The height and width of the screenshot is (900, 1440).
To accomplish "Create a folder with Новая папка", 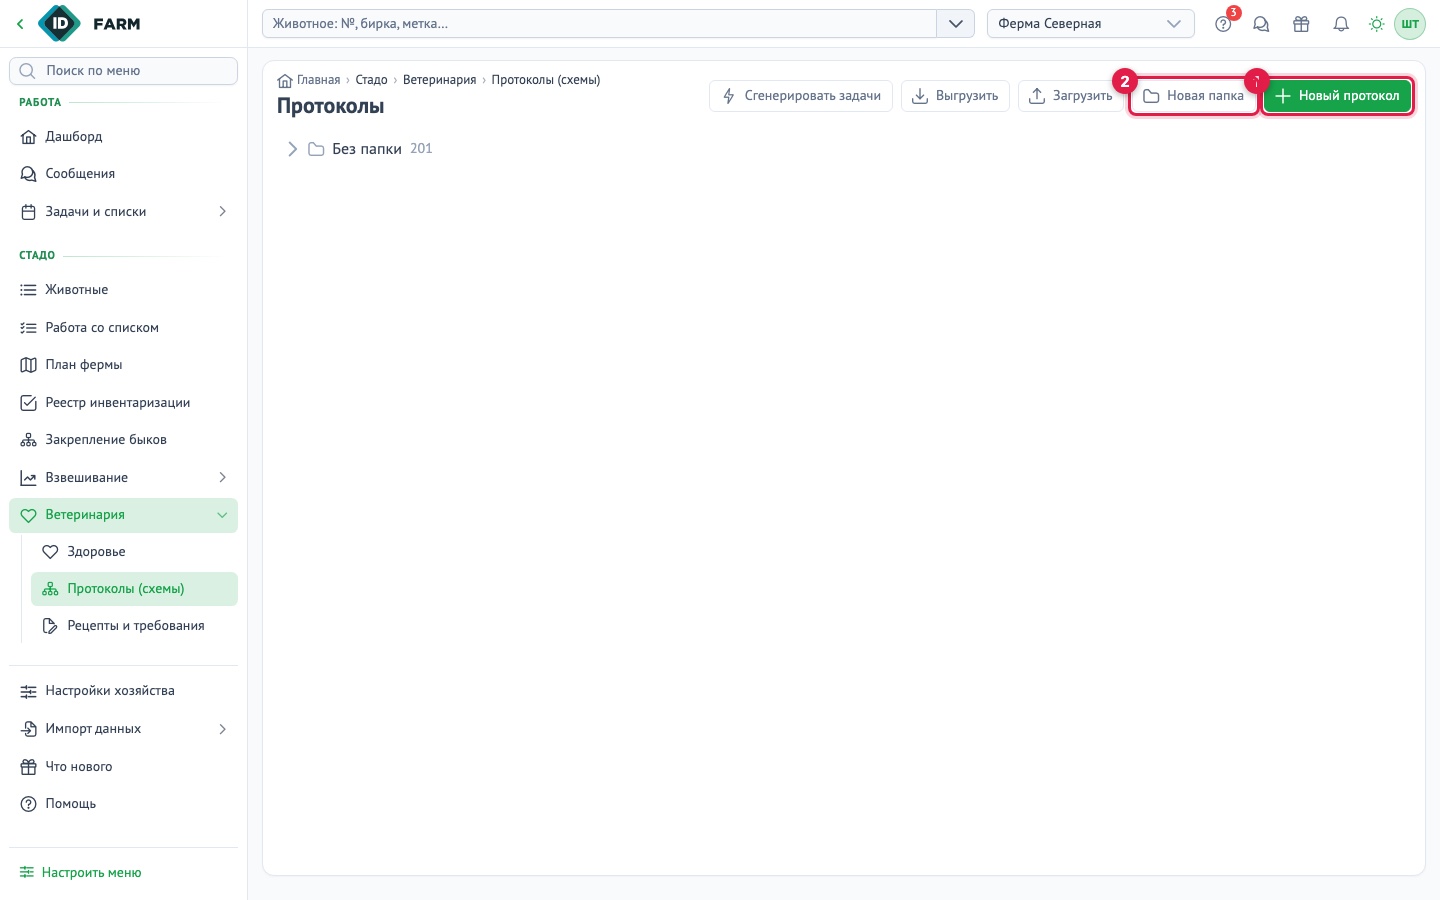I will tap(1194, 96).
